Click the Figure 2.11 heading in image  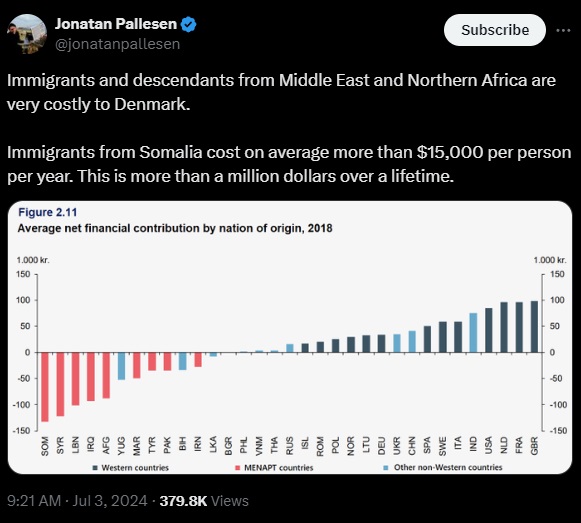48,212
